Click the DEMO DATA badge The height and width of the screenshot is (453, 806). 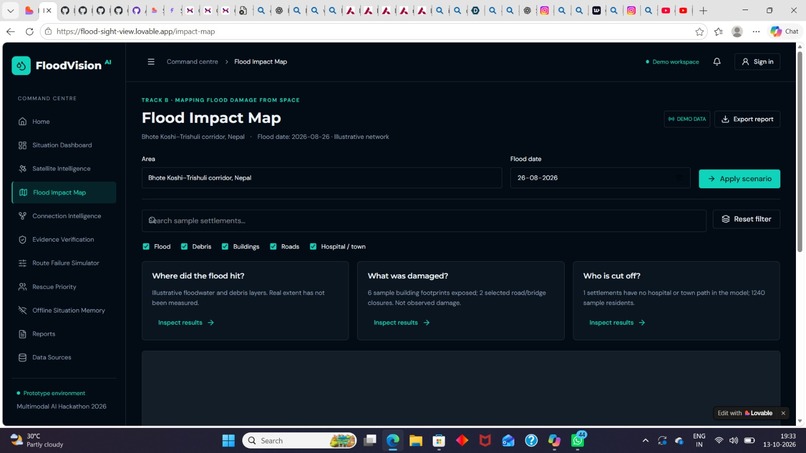click(687, 119)
